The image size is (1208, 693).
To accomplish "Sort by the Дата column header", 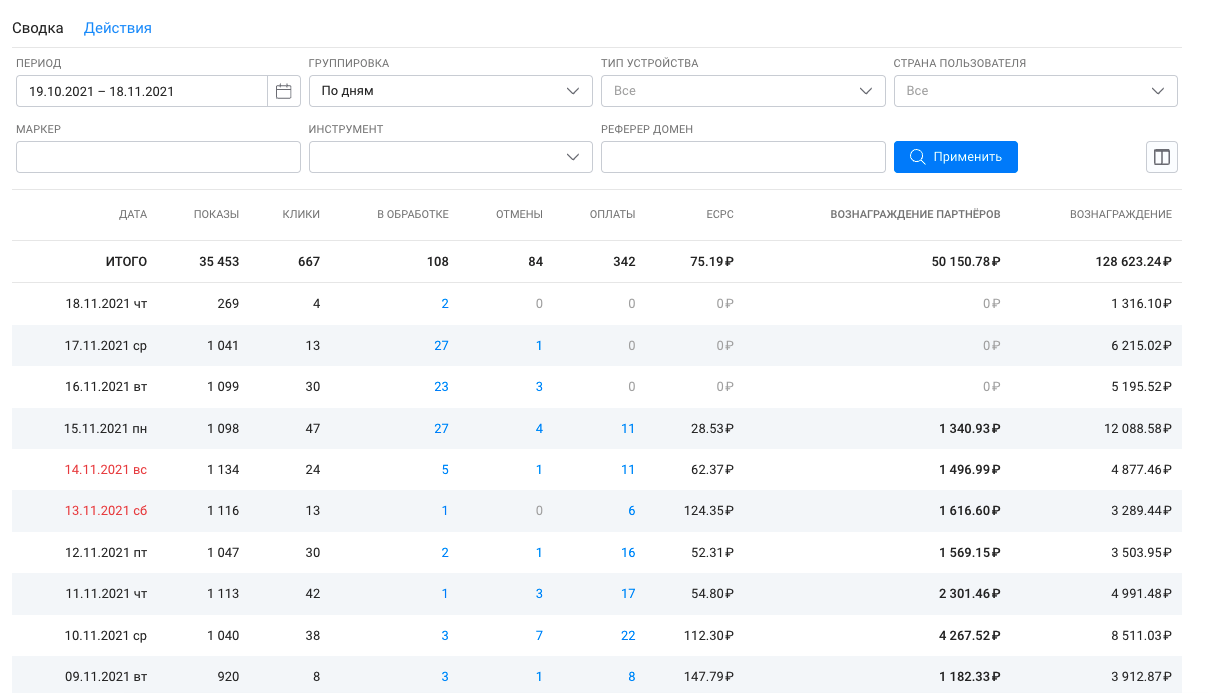I will coord(133,214).
